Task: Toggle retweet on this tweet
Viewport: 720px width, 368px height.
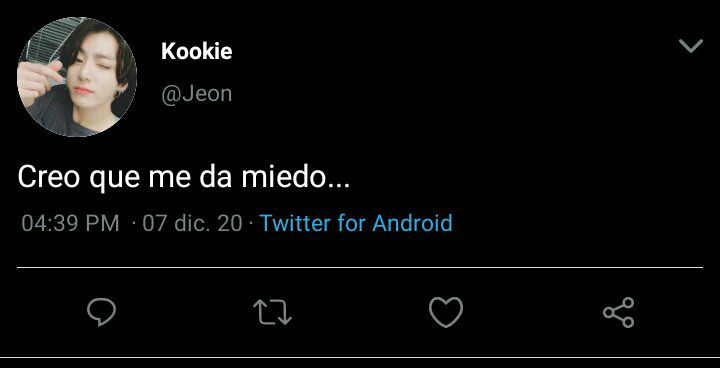Action: (x=273, y=312)
